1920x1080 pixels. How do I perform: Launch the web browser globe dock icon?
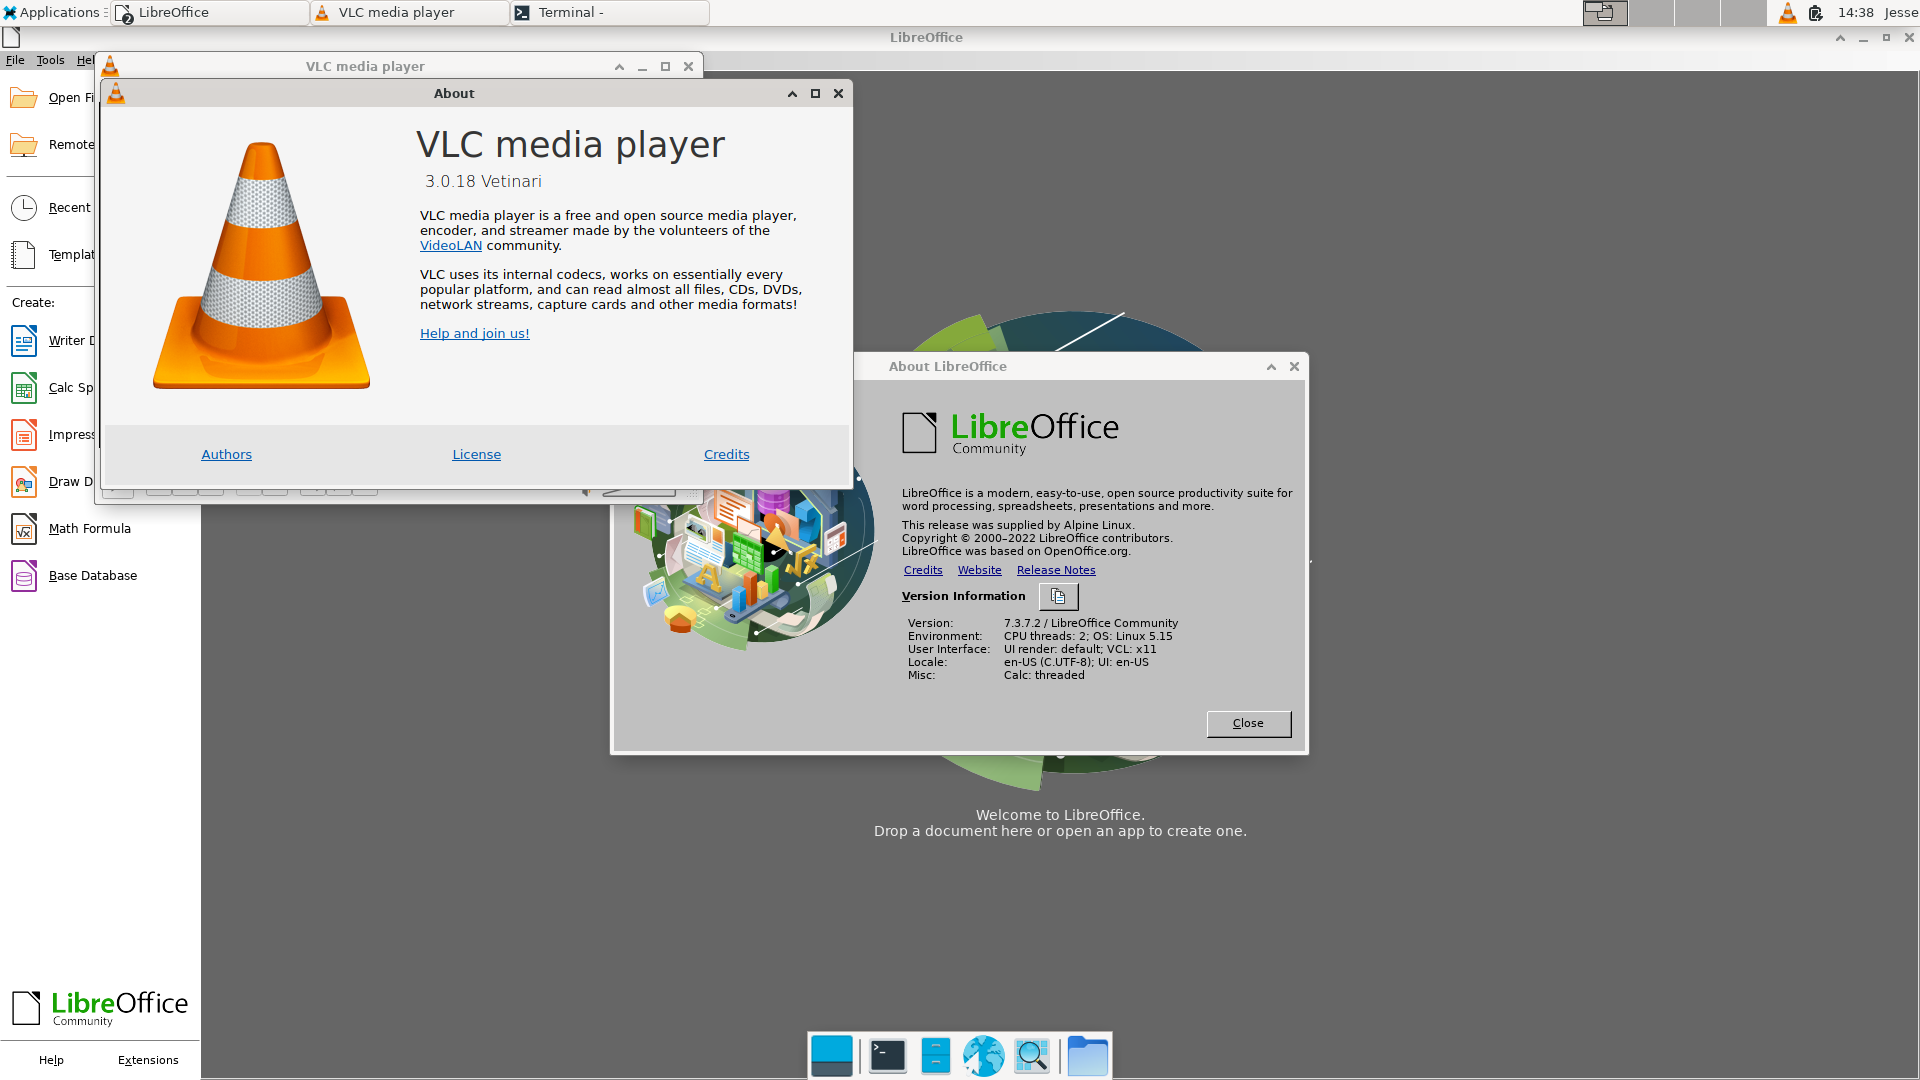pos(984,1056)
